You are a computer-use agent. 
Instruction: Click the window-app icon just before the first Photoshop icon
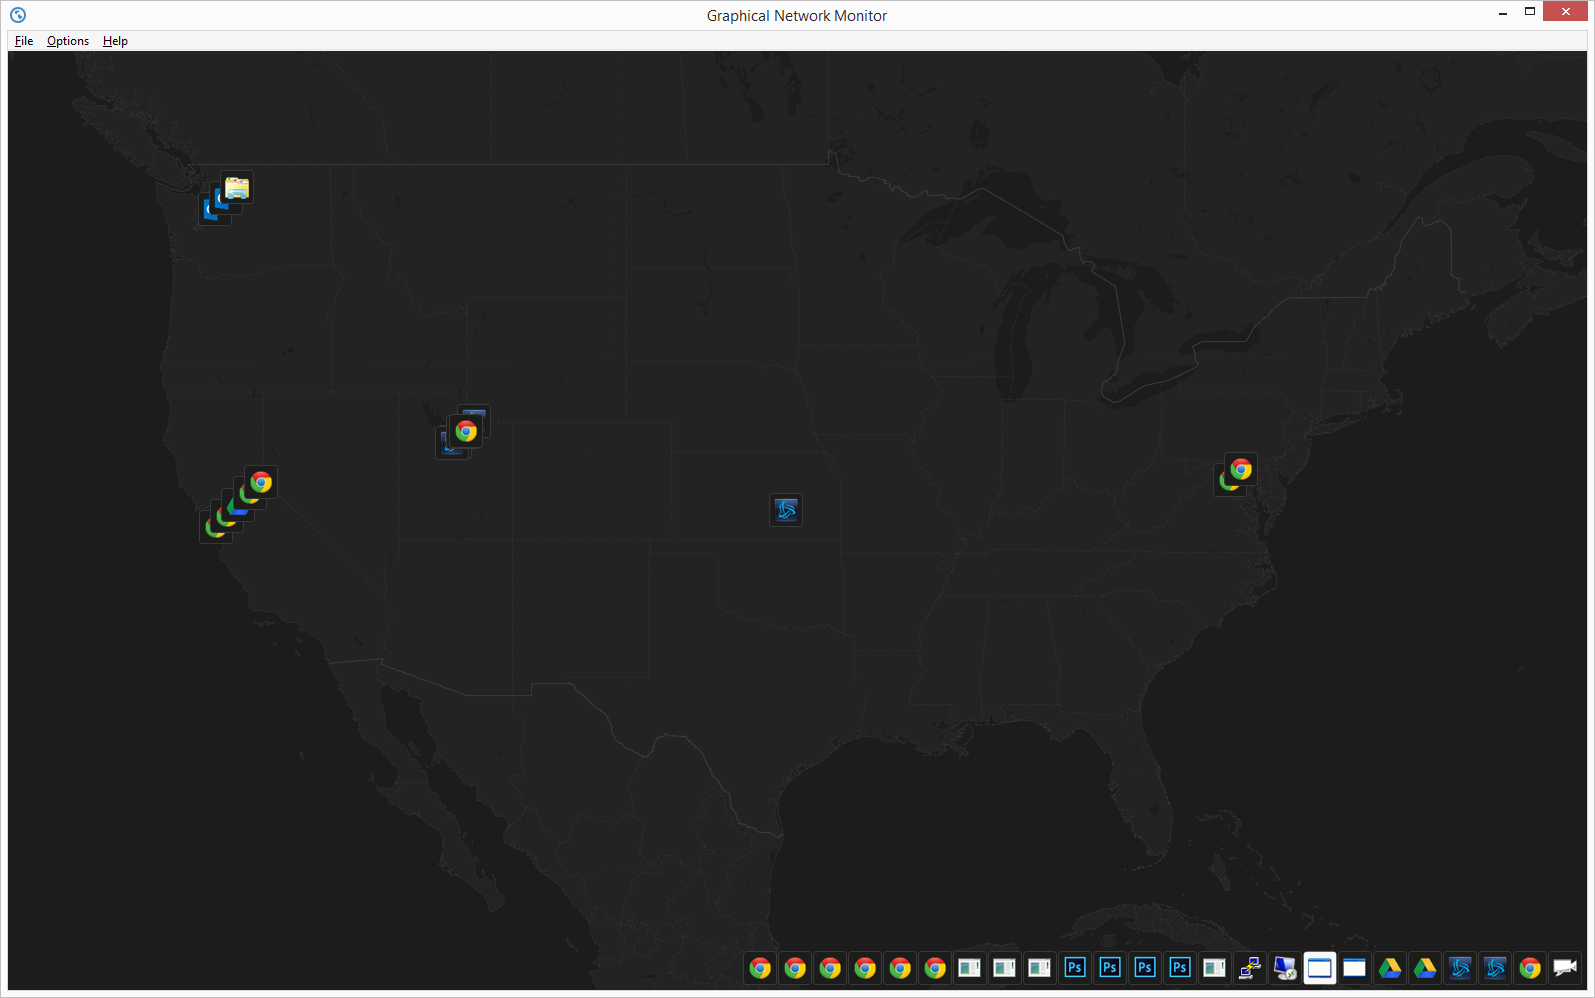point(1040,968)
